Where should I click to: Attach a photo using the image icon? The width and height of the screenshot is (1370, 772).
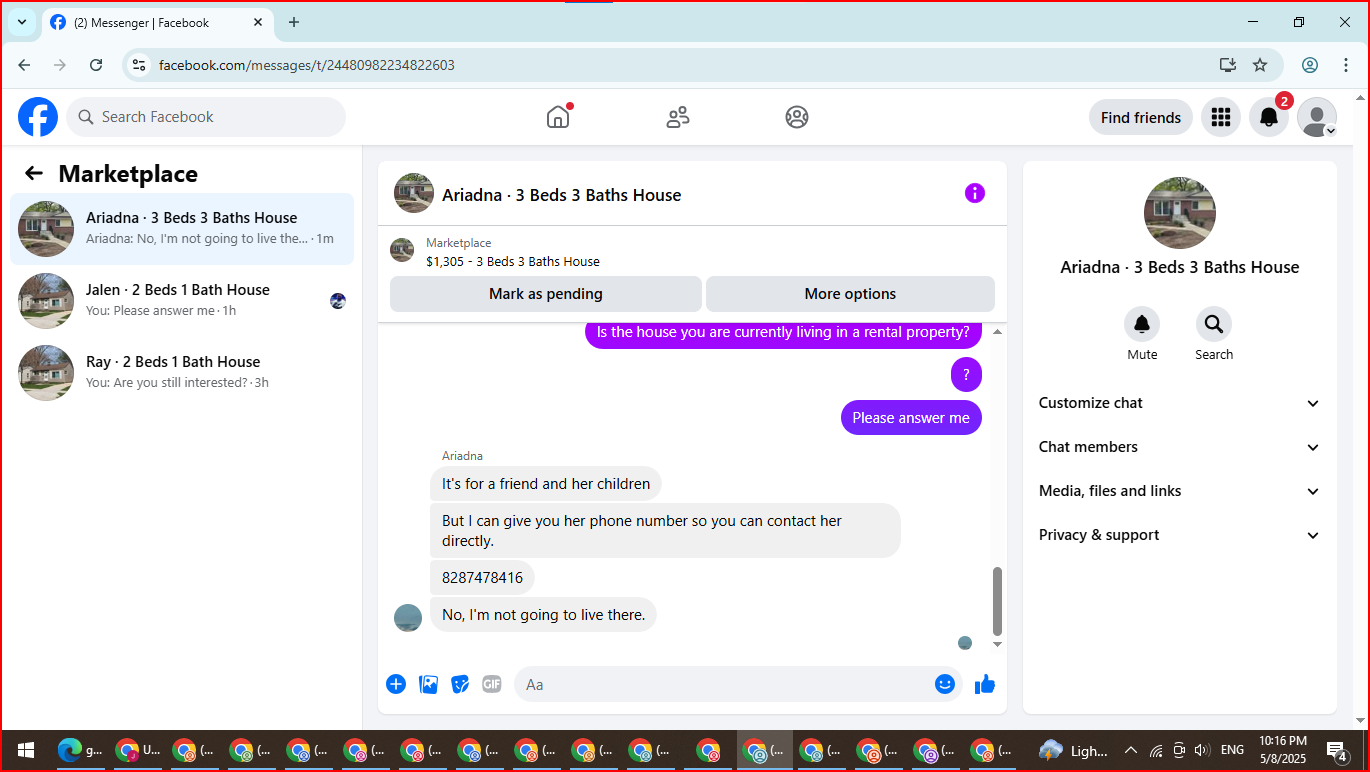(x=428, y=684)
